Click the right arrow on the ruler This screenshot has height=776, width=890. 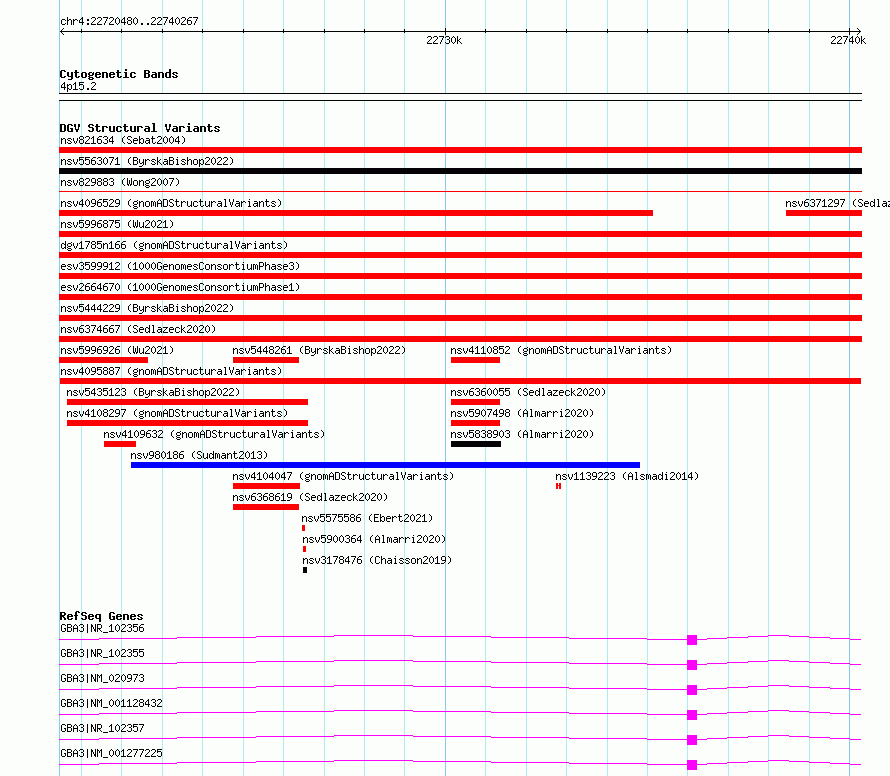click(858, 31)
